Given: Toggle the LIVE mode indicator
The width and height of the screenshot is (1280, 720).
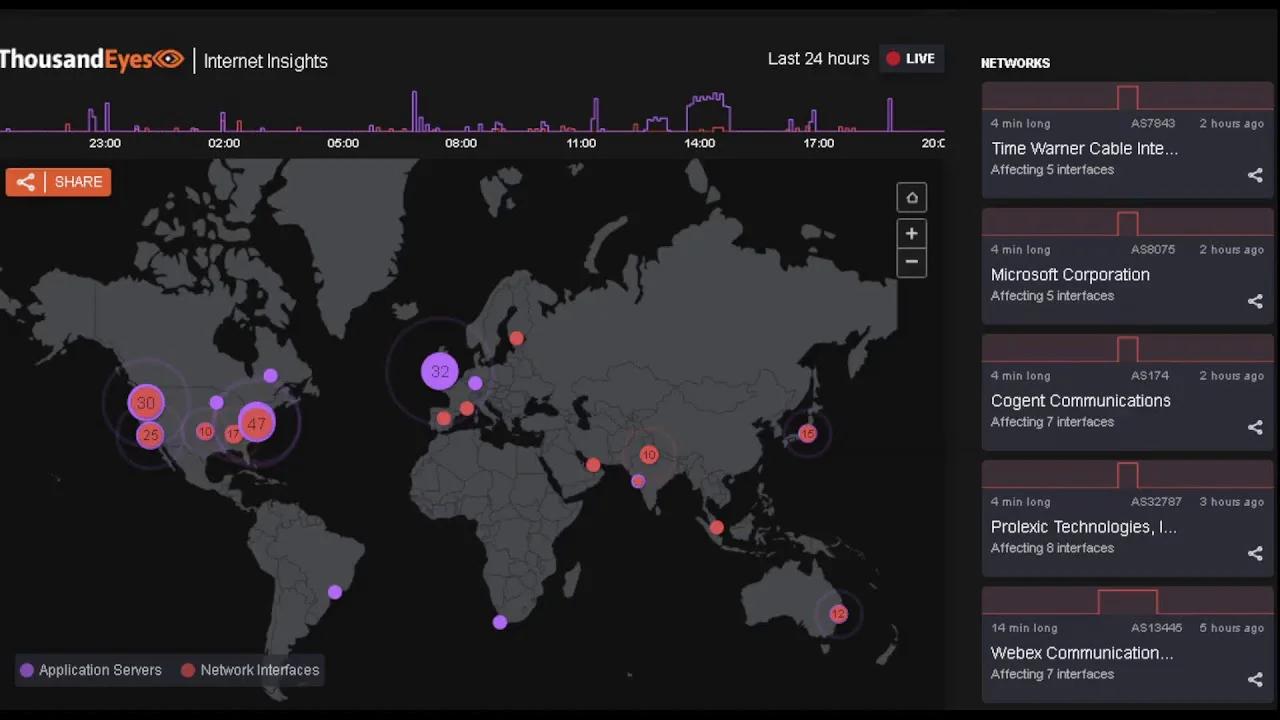Looking at the screenshot, I should pyautogui.click(x=910, y=59).
